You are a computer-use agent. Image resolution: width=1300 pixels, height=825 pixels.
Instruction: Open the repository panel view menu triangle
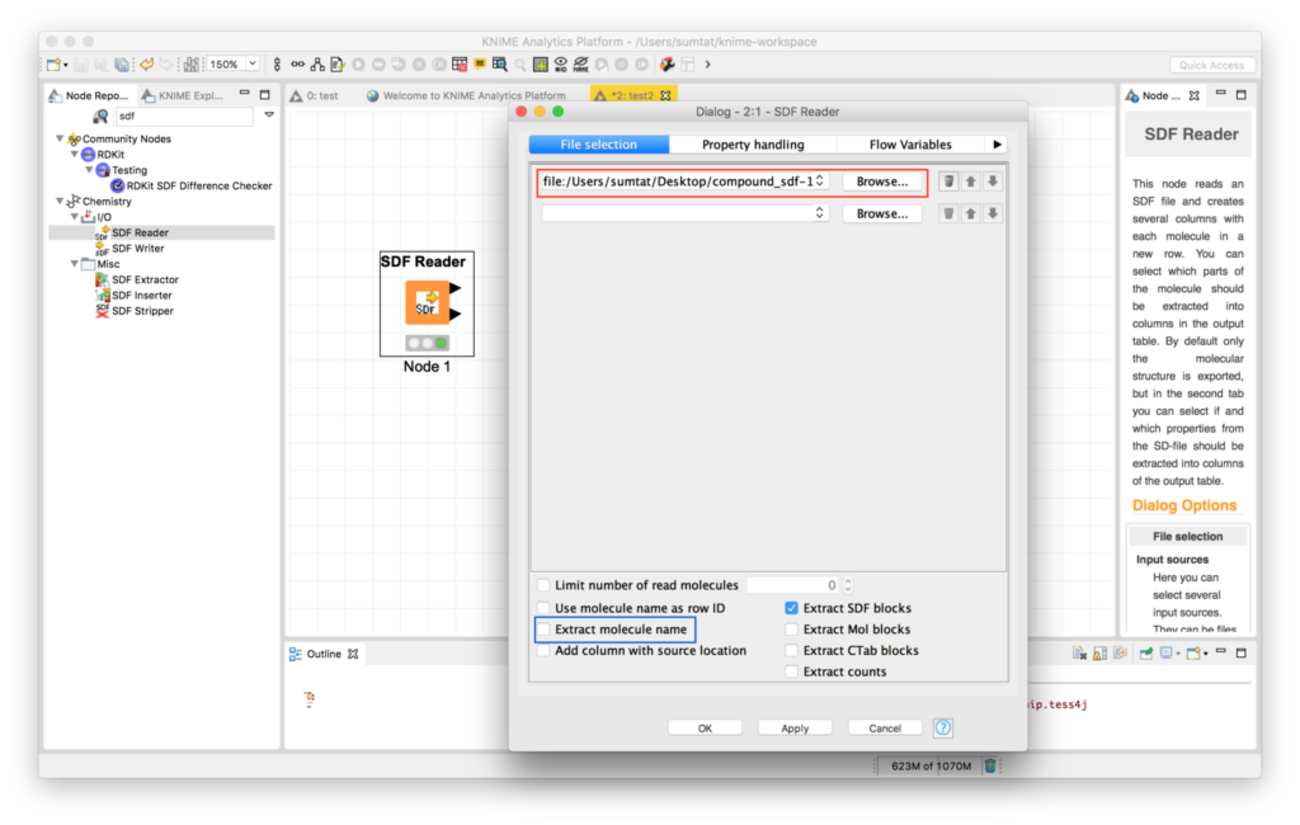point(269,116)
